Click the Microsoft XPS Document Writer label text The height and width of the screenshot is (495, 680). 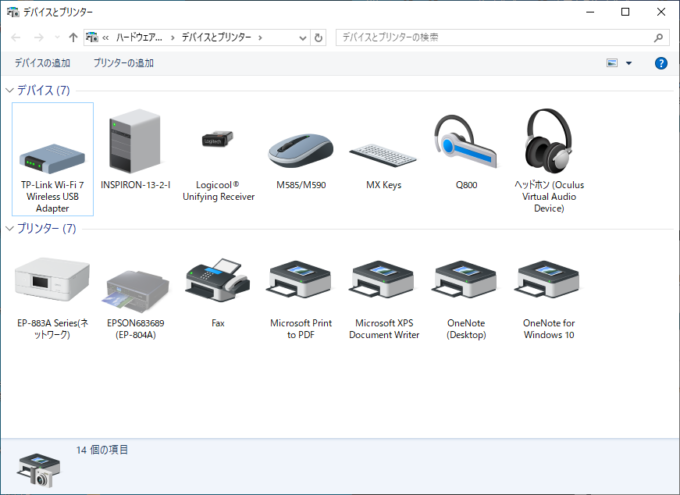click(384, 329)
